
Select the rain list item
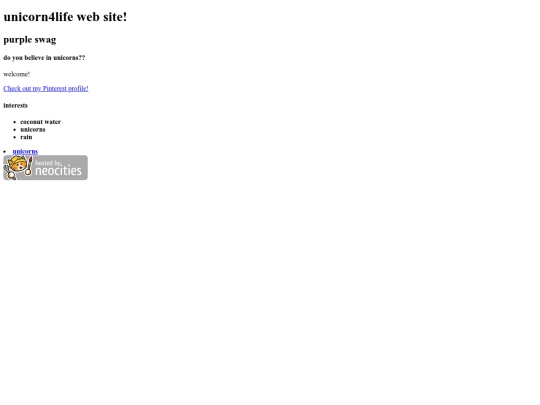26,137
